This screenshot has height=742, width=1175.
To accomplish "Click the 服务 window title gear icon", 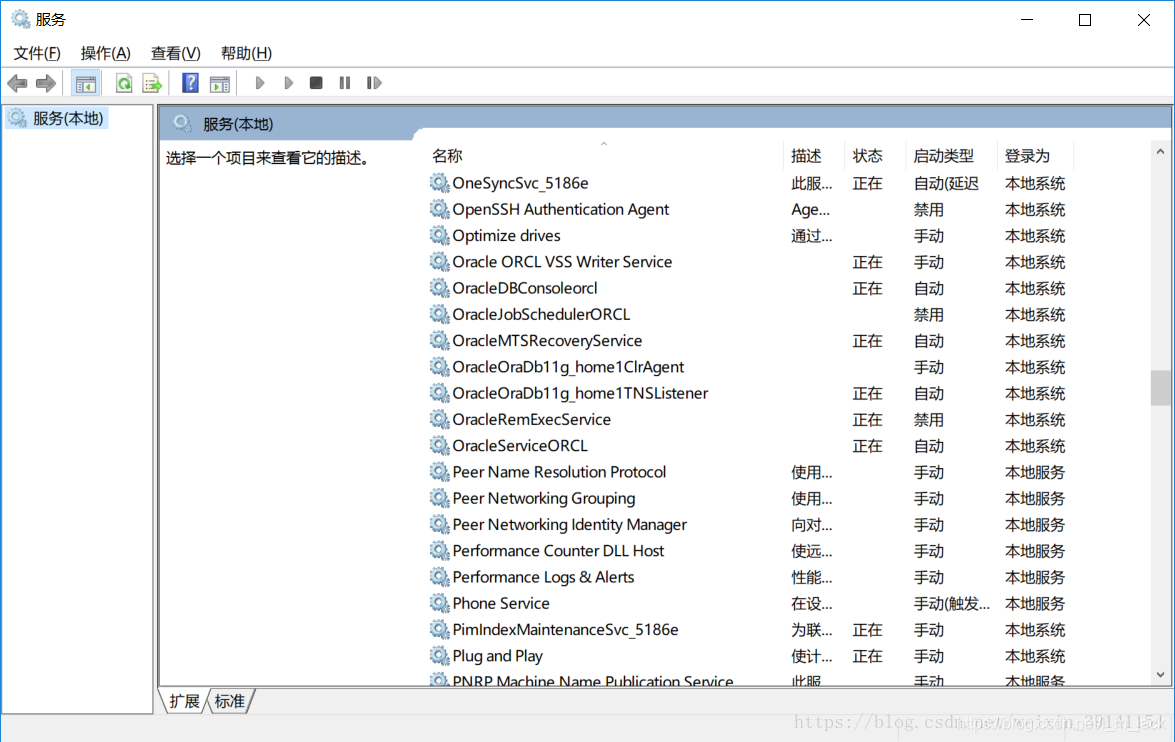I will 20,19.
